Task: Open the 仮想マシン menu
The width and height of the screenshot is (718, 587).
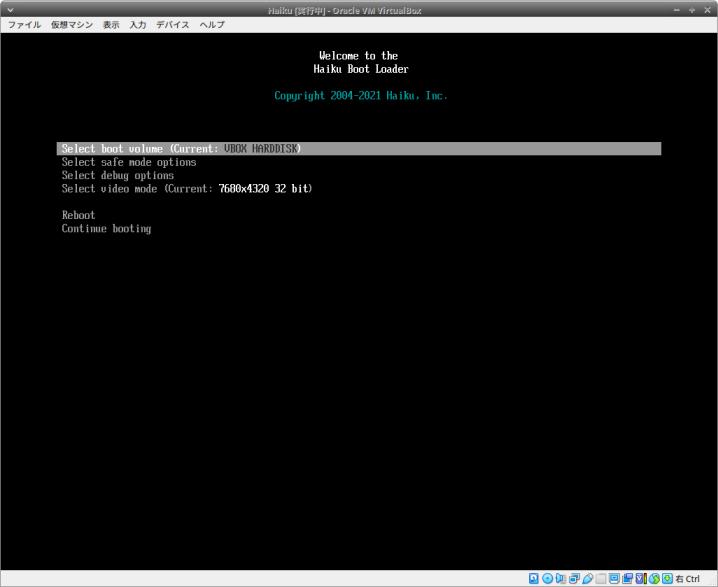Action: 72,25
